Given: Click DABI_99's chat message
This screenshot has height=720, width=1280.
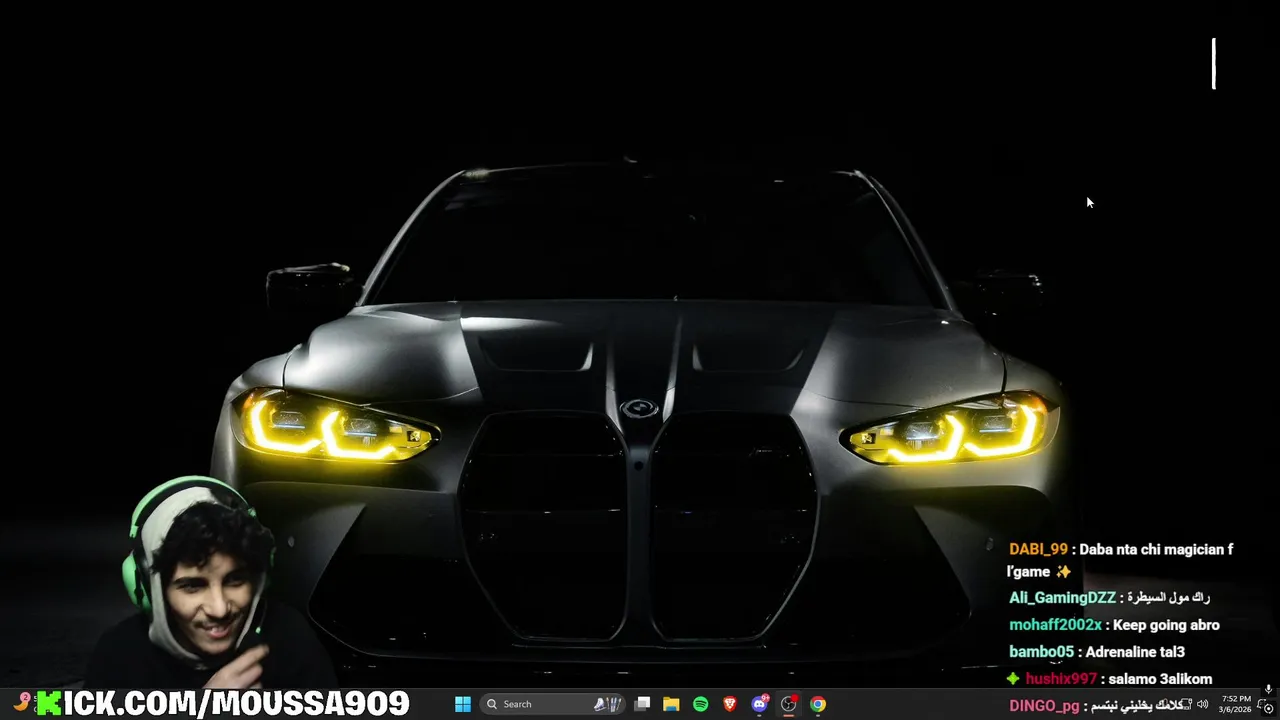Looking at the screenshot, I should [x=1121, y=560].
